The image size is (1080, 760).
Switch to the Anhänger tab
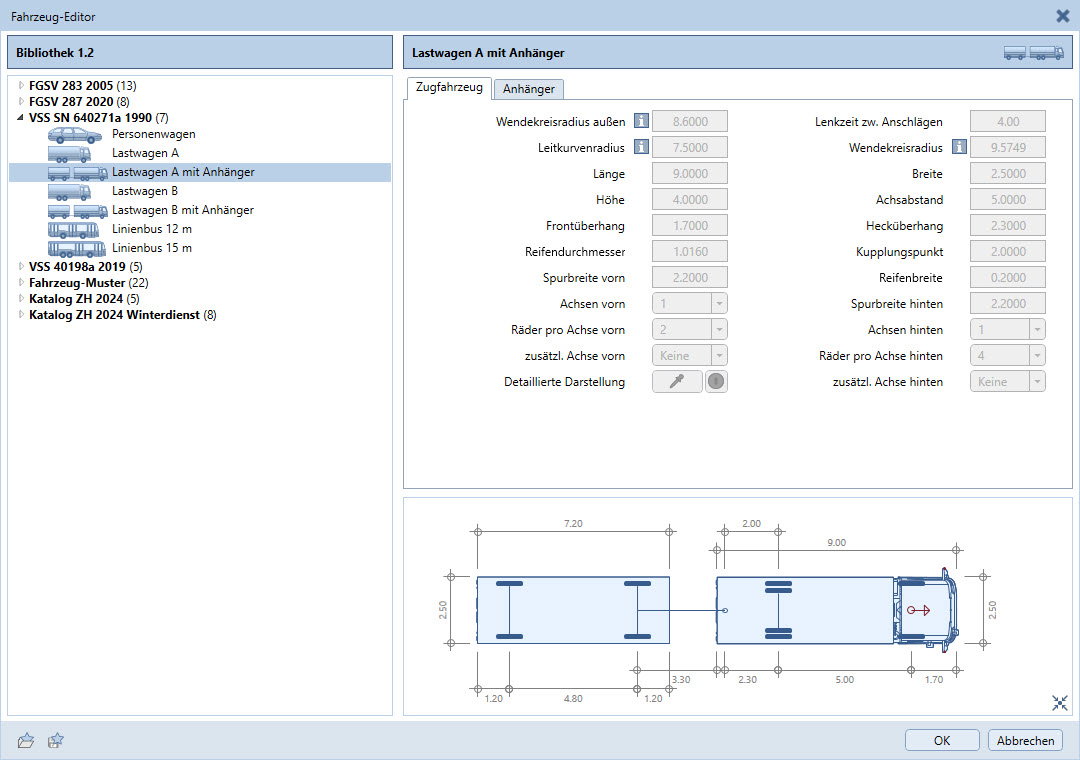[529, 89]
